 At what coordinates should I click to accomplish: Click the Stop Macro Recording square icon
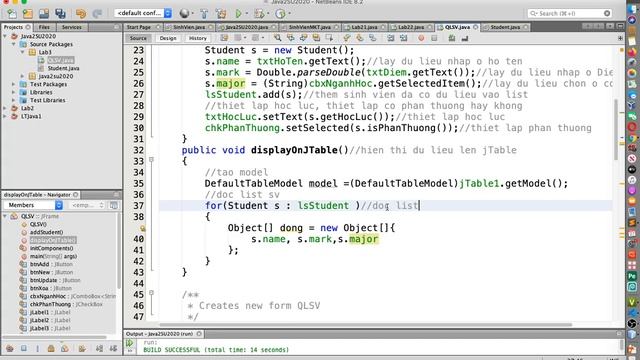coord(434,38)
